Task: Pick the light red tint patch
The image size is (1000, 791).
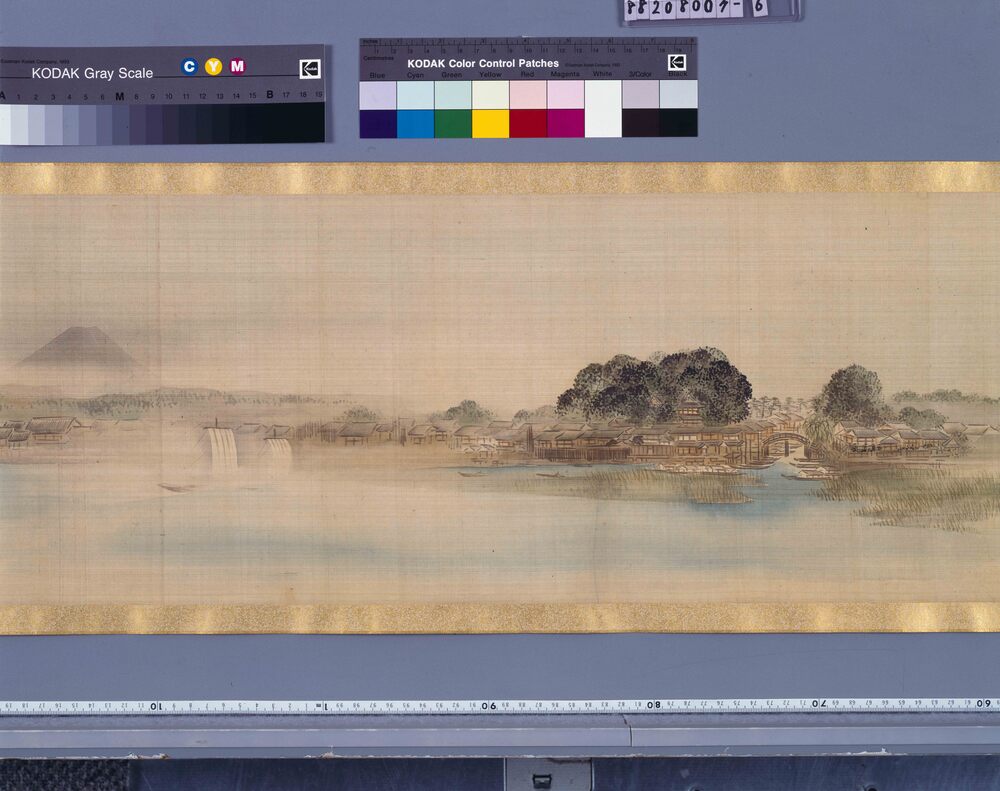Action: 528,95
